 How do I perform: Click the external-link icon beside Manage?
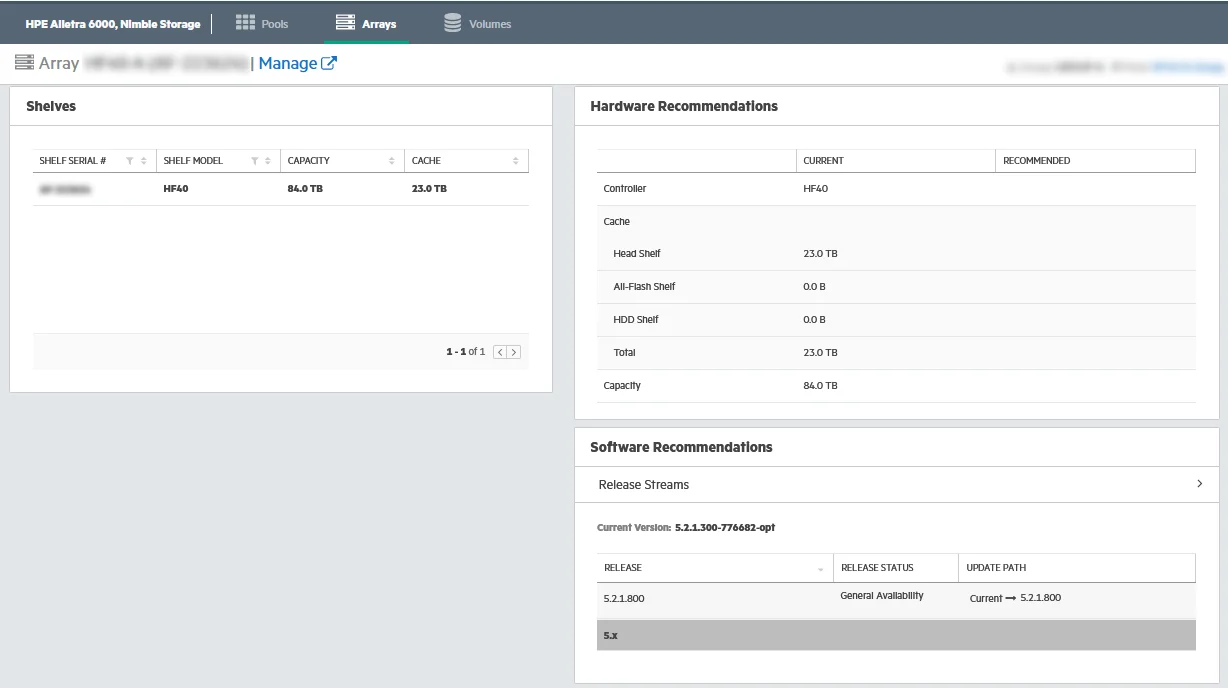click(329, 63)
